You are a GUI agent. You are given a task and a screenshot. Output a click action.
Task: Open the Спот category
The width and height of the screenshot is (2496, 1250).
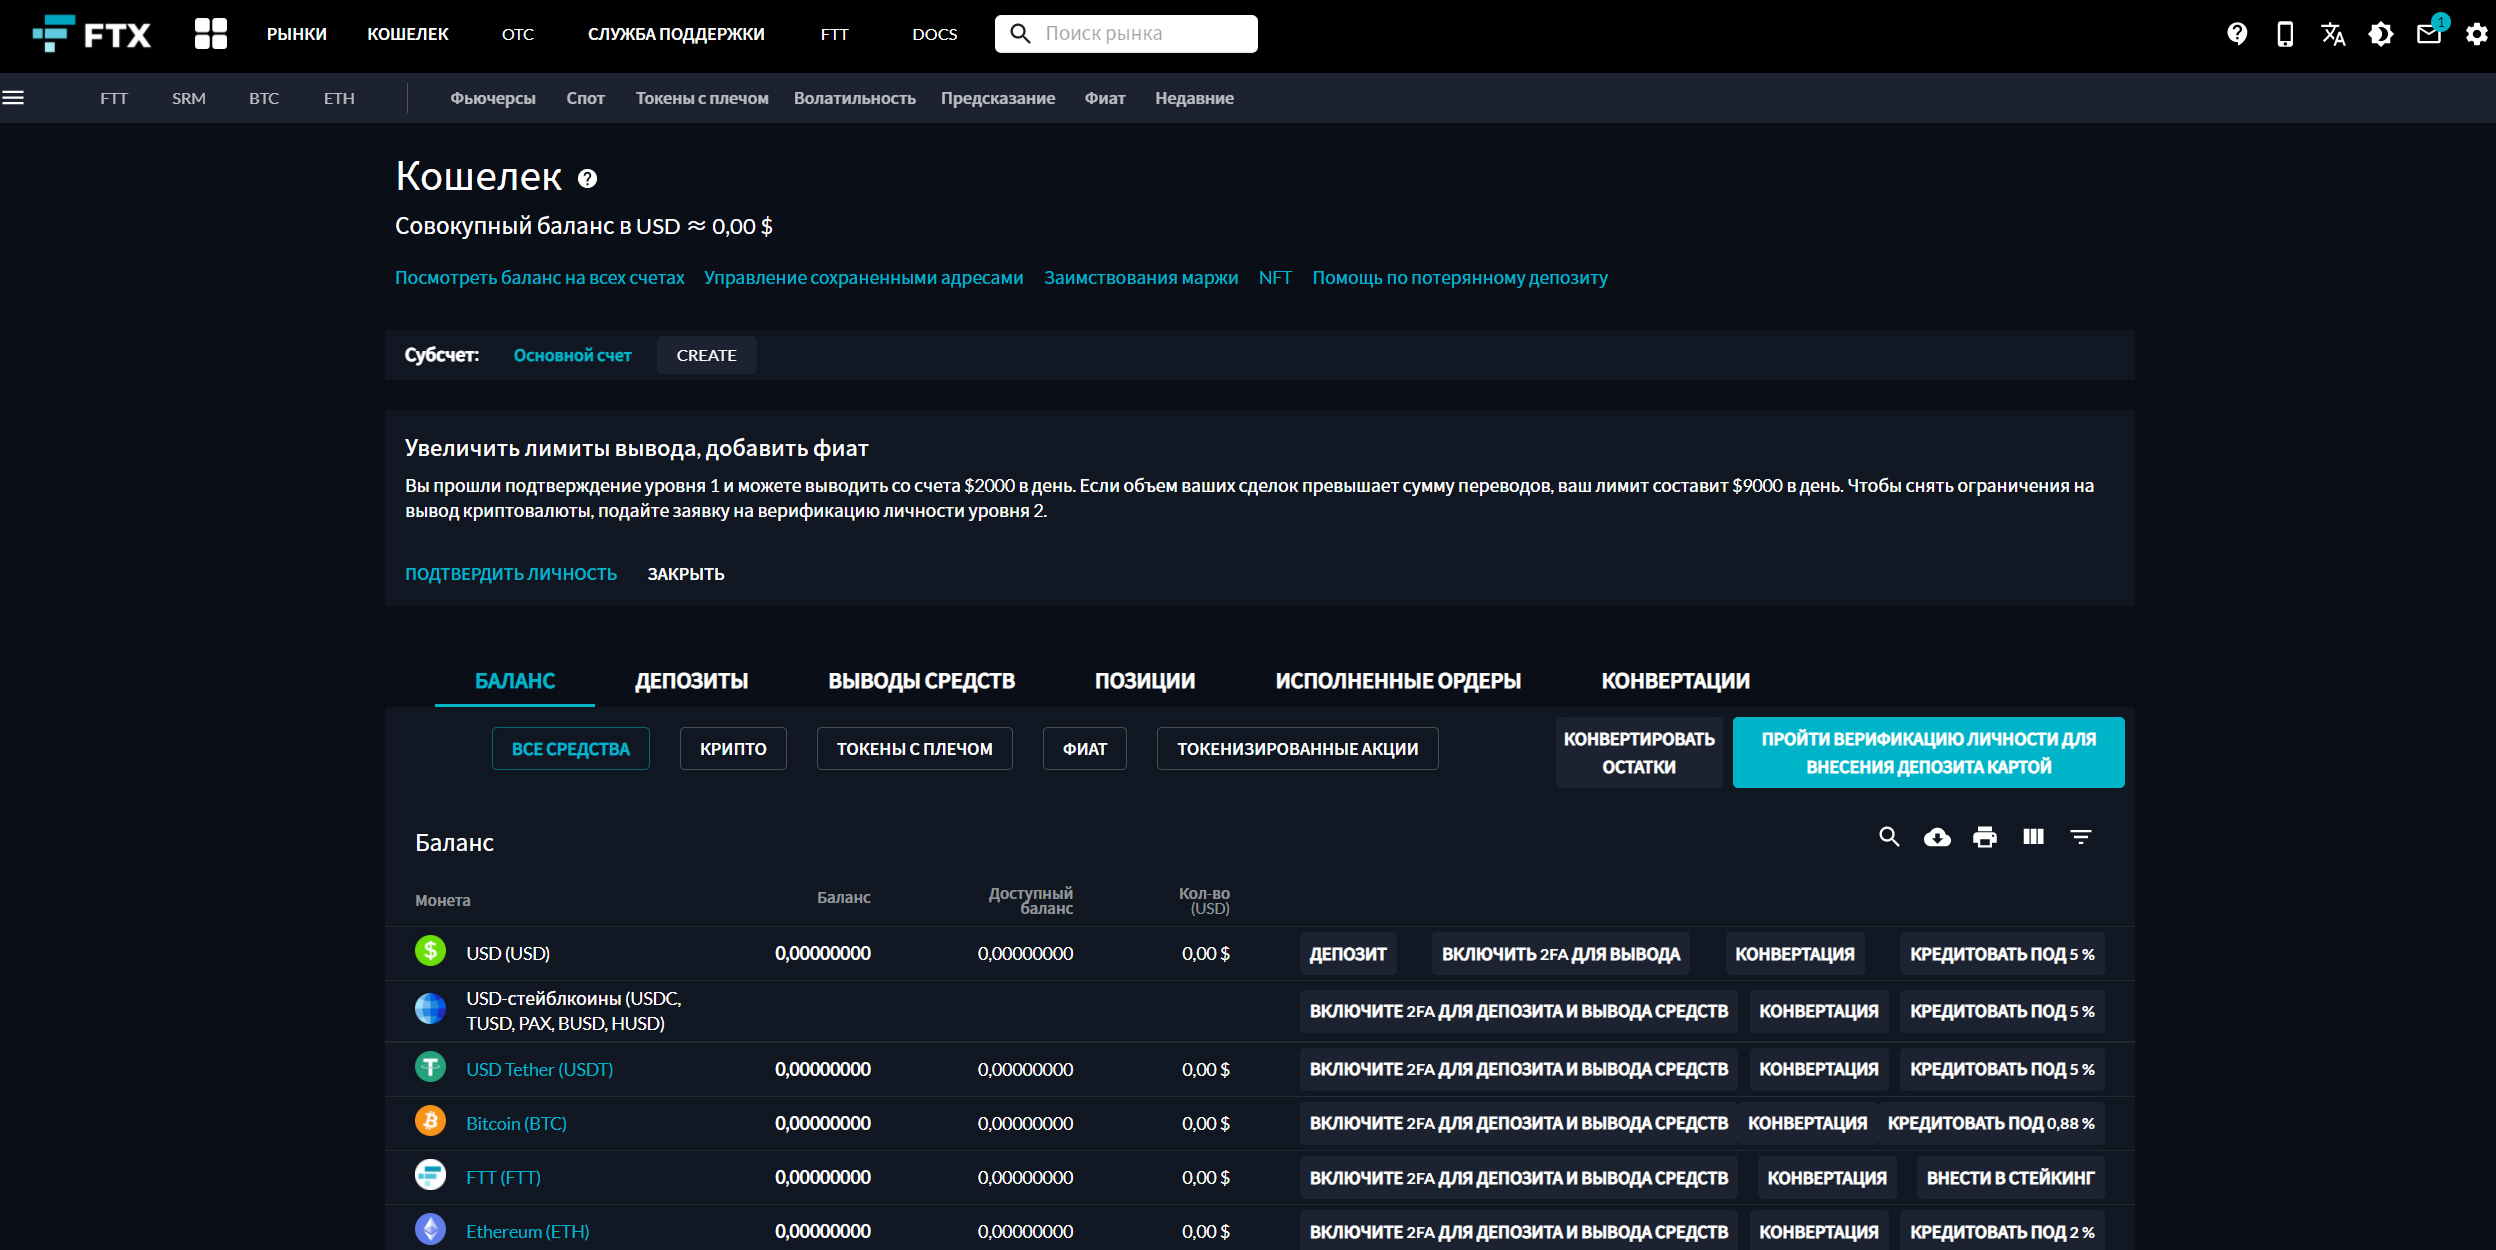coord(586,98)
